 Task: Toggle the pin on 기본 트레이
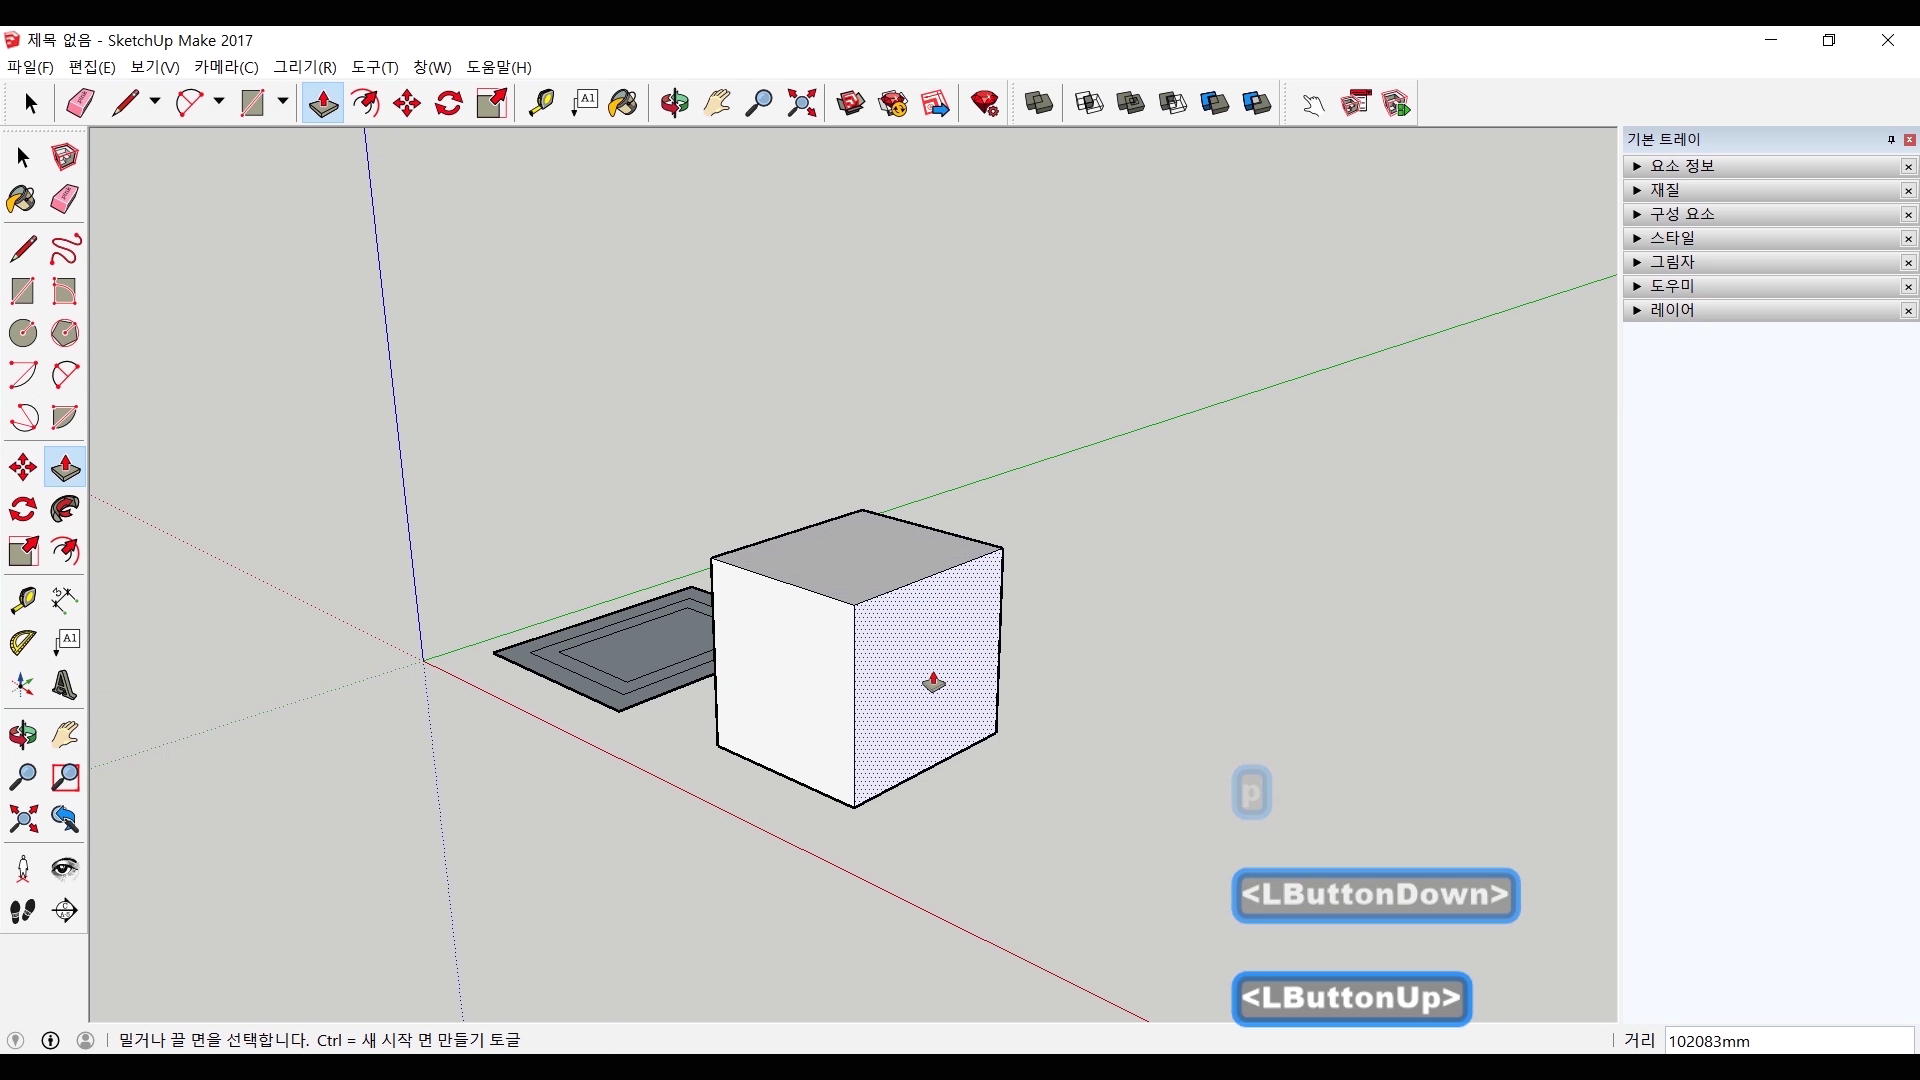pyautogui.click(x=1891, y=140)
